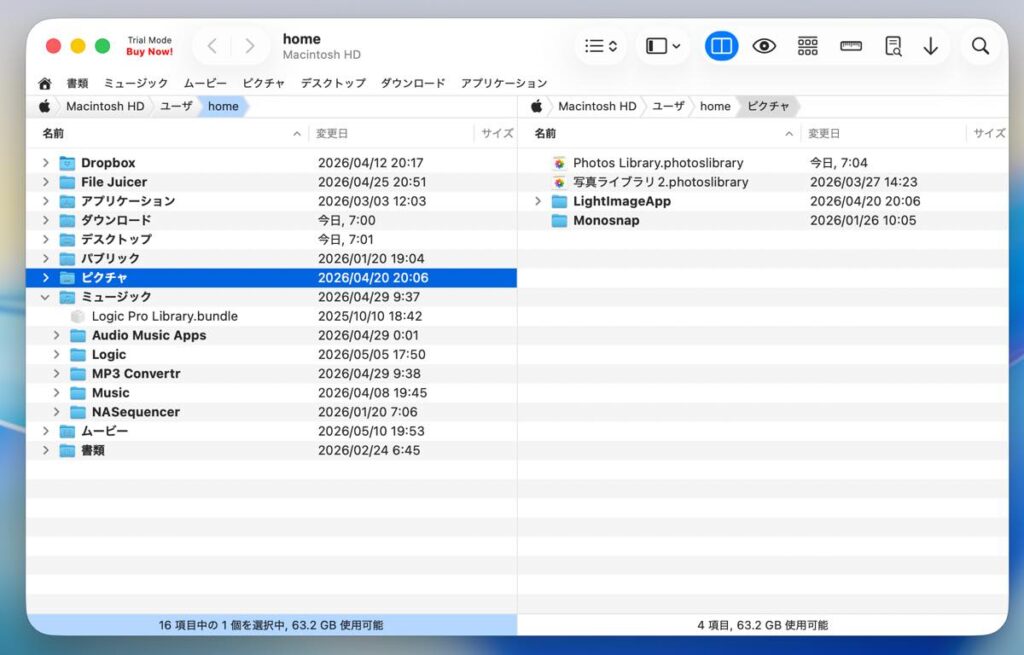Click the Buy Now! link
Screen dimensions: 1024x655
point(150,52)
